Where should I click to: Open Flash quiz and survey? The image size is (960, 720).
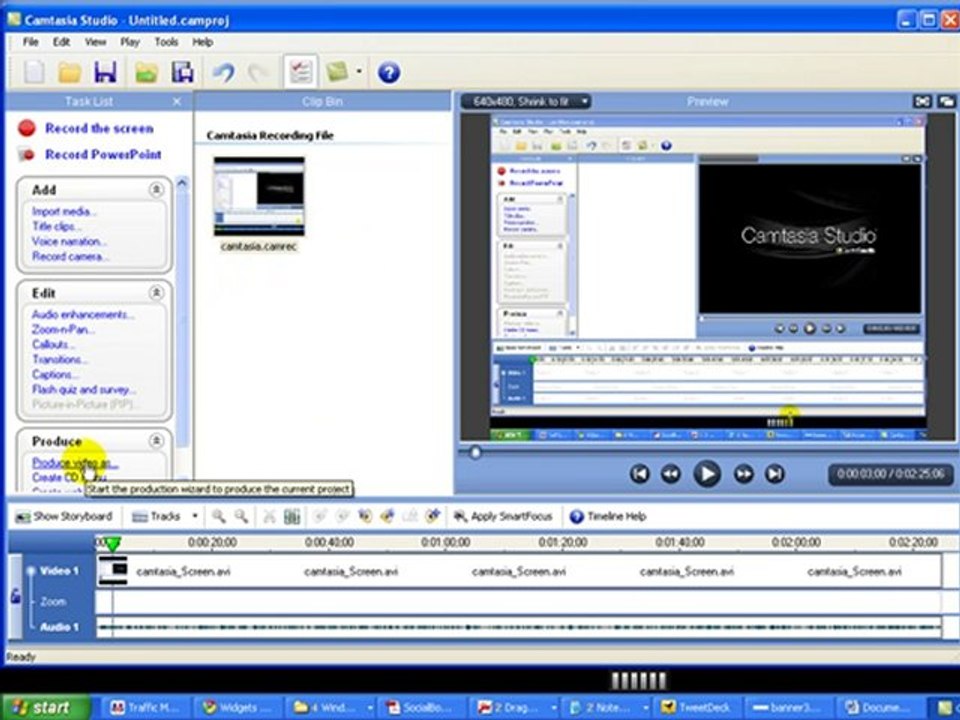point(84,389)
